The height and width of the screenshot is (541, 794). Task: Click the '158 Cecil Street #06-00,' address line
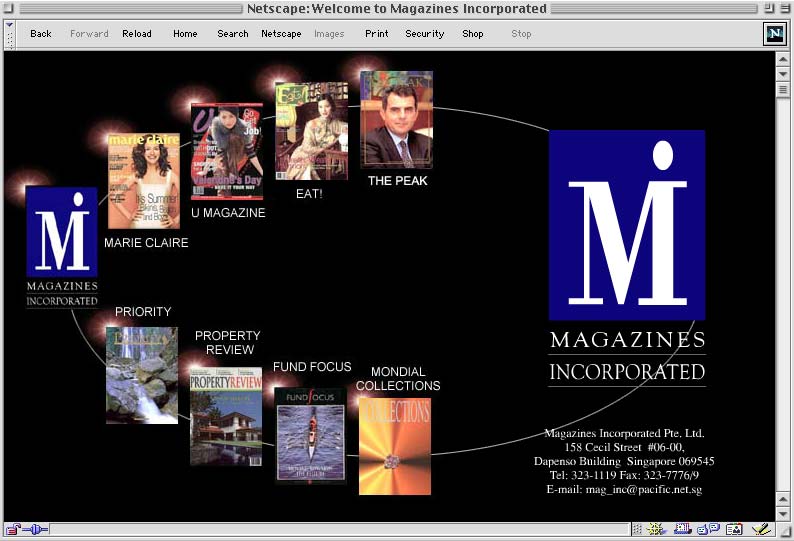tap(624, 447)
